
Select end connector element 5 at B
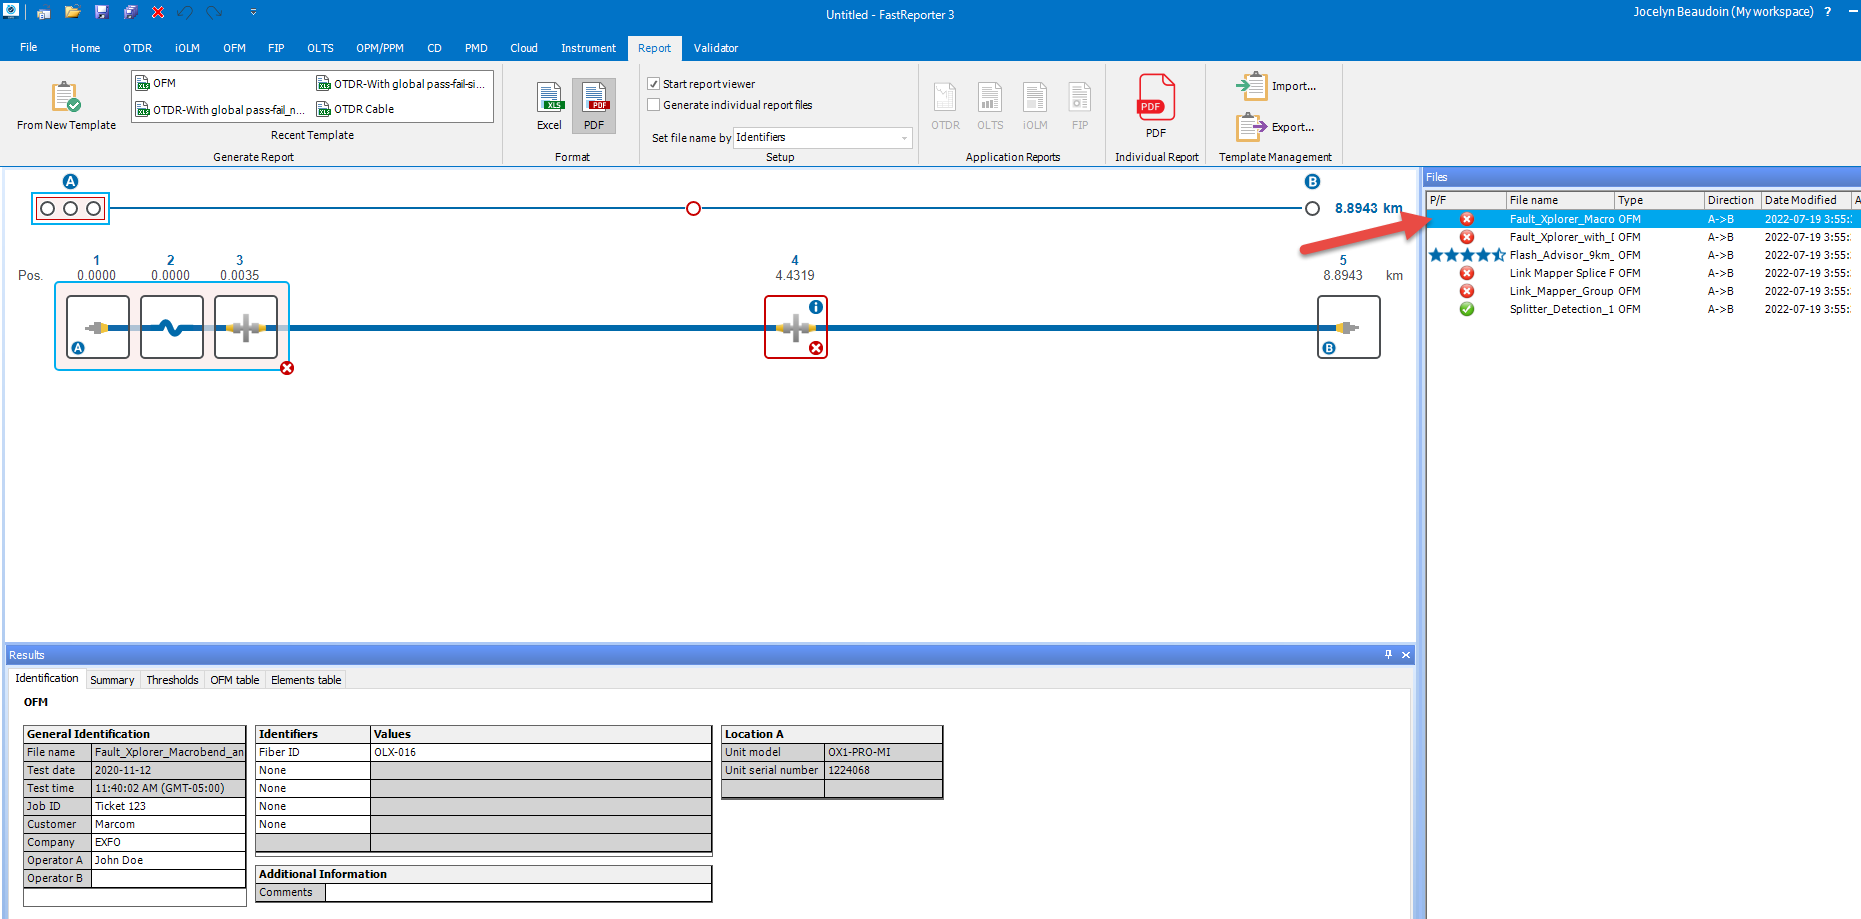(x=1349, y=327)
